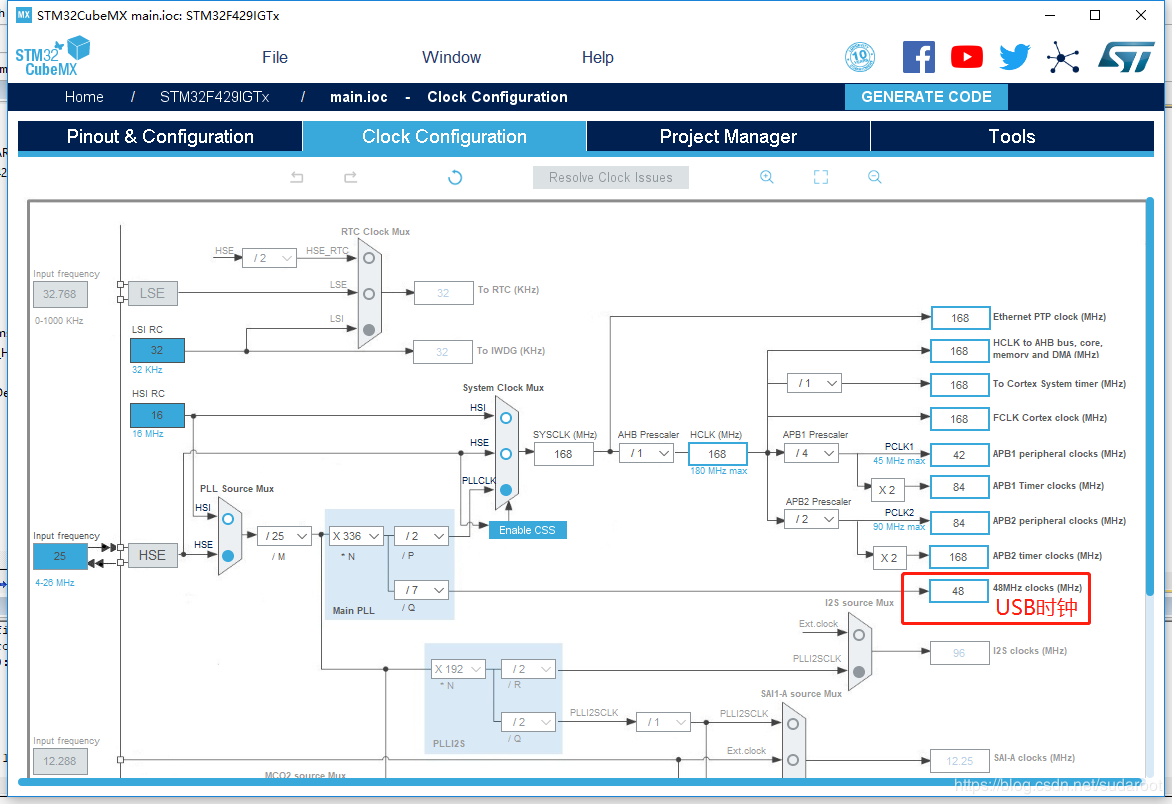This screenshot has height=804, width=1172.
Task: Open the PLLI2S /2 Q dropdown
Action: [x=529, y=722]
